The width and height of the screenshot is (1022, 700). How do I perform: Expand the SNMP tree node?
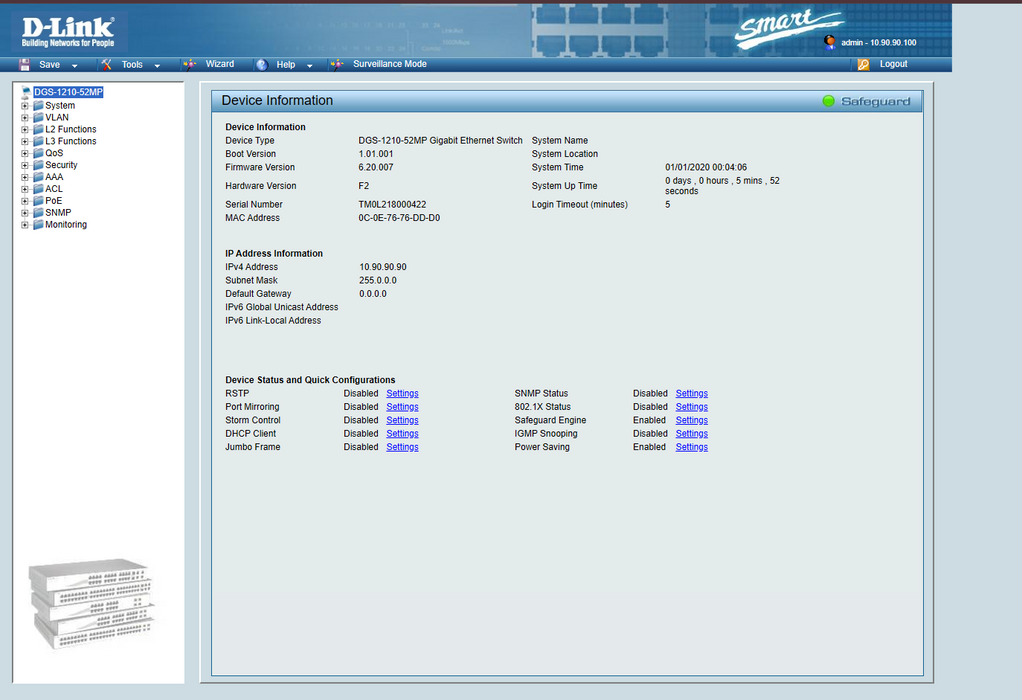25,213
